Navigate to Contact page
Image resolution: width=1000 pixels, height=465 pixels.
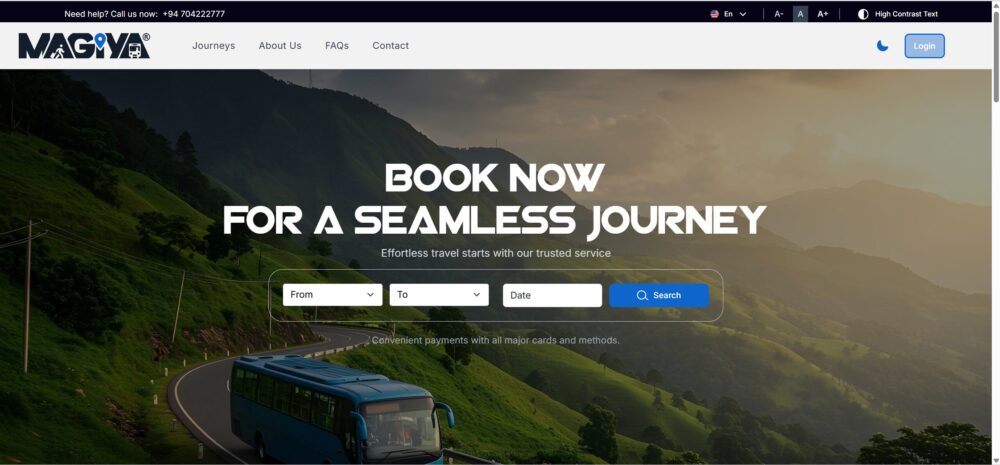tap(390, 46)
